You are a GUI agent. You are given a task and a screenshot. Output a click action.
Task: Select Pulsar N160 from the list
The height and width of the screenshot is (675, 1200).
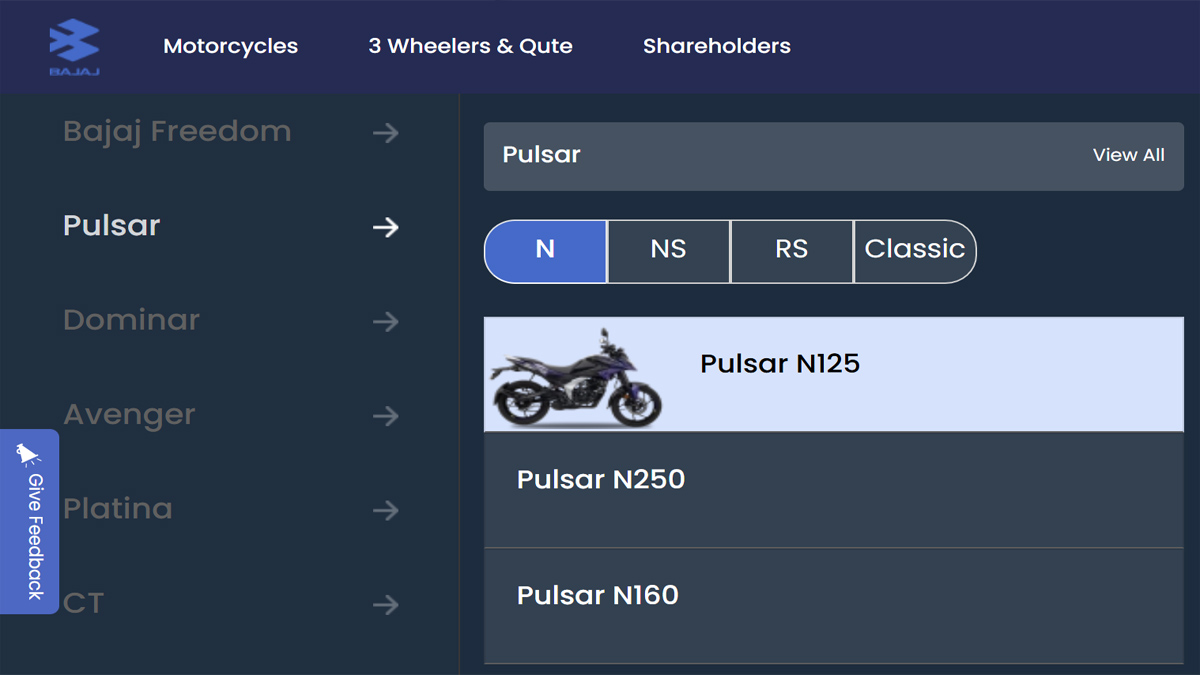point(834,606)
